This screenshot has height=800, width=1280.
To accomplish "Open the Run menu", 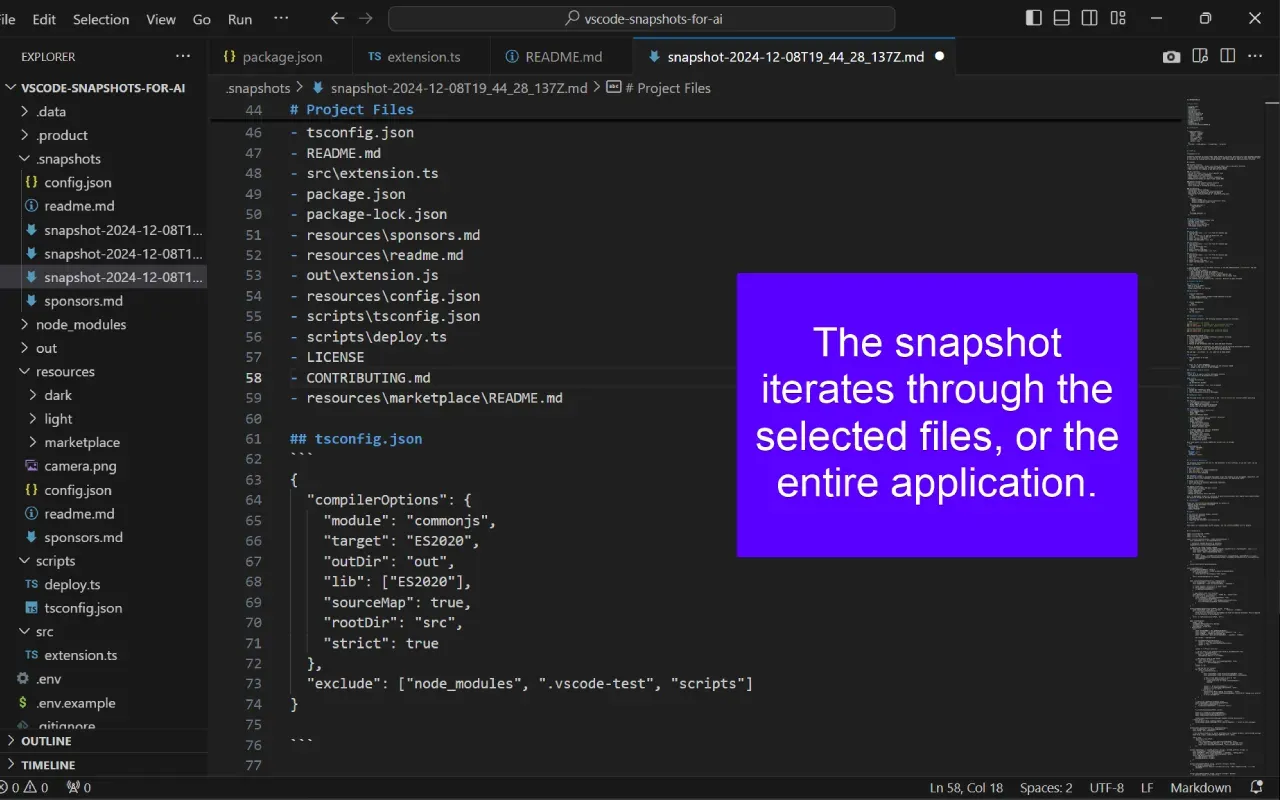I will coord(240,19).
